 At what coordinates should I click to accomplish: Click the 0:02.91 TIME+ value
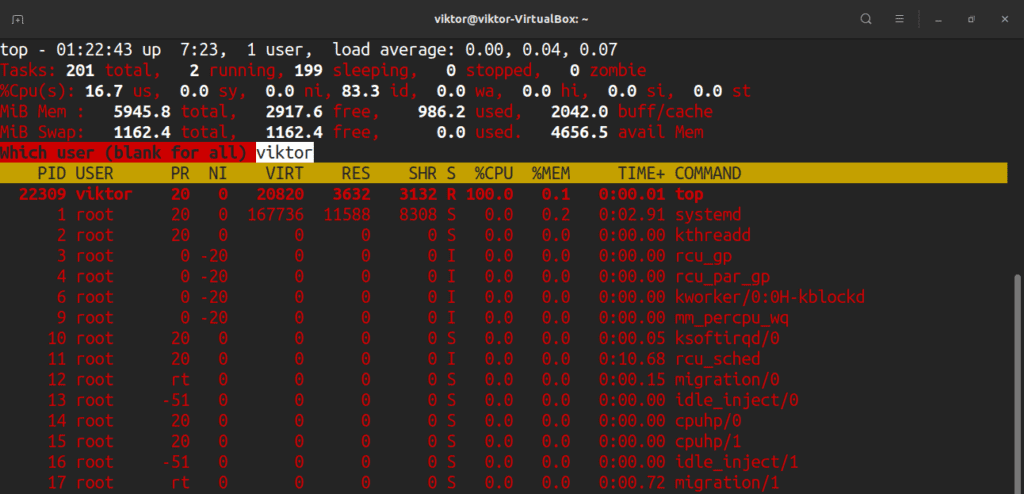click(x=632, y=215)
